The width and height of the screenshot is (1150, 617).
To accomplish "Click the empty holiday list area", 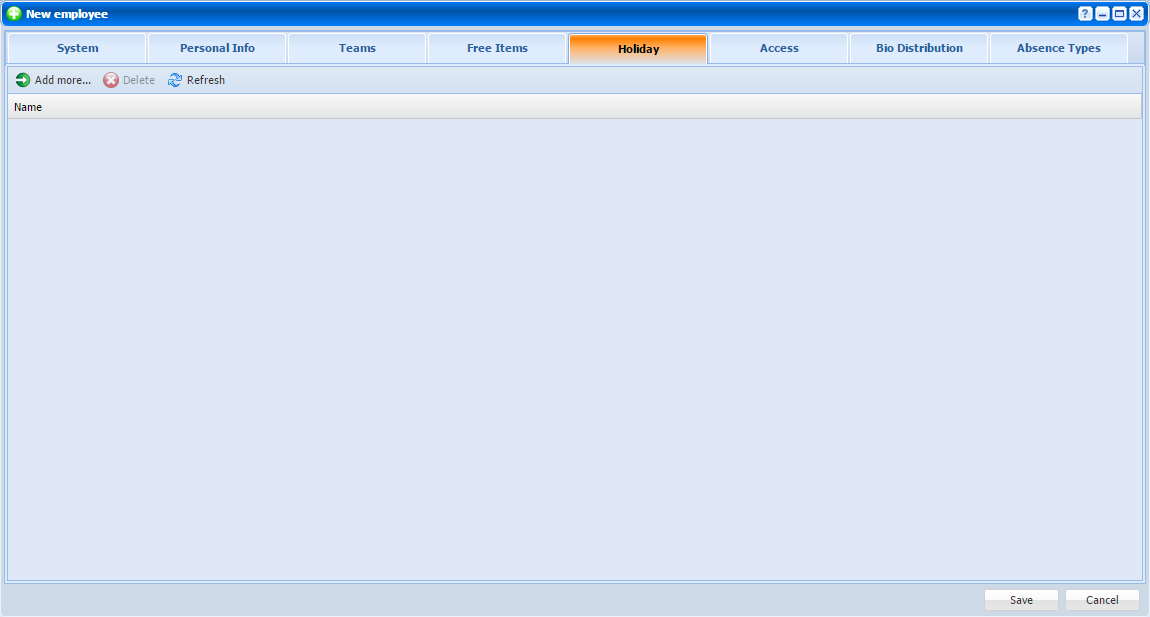I will [574, 348].
